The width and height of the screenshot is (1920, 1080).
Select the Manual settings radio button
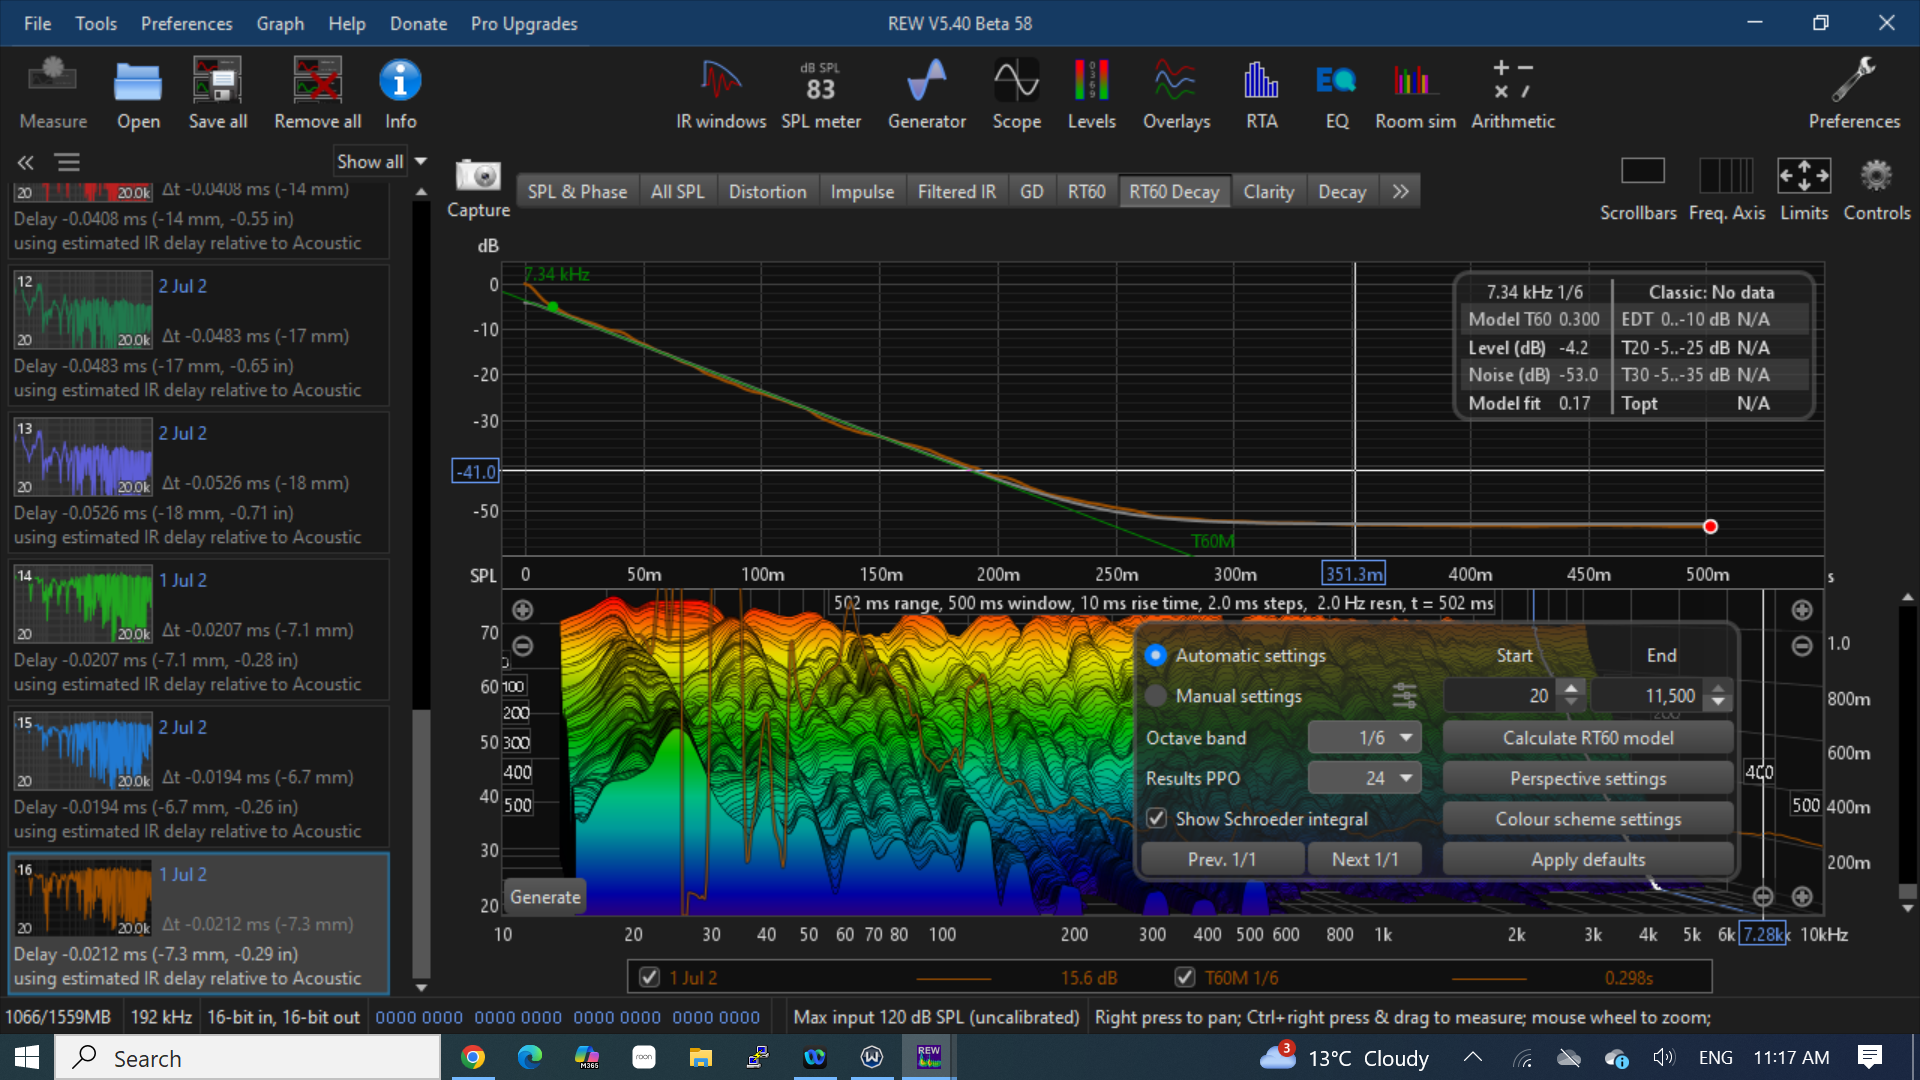(x=1156, y=696)
